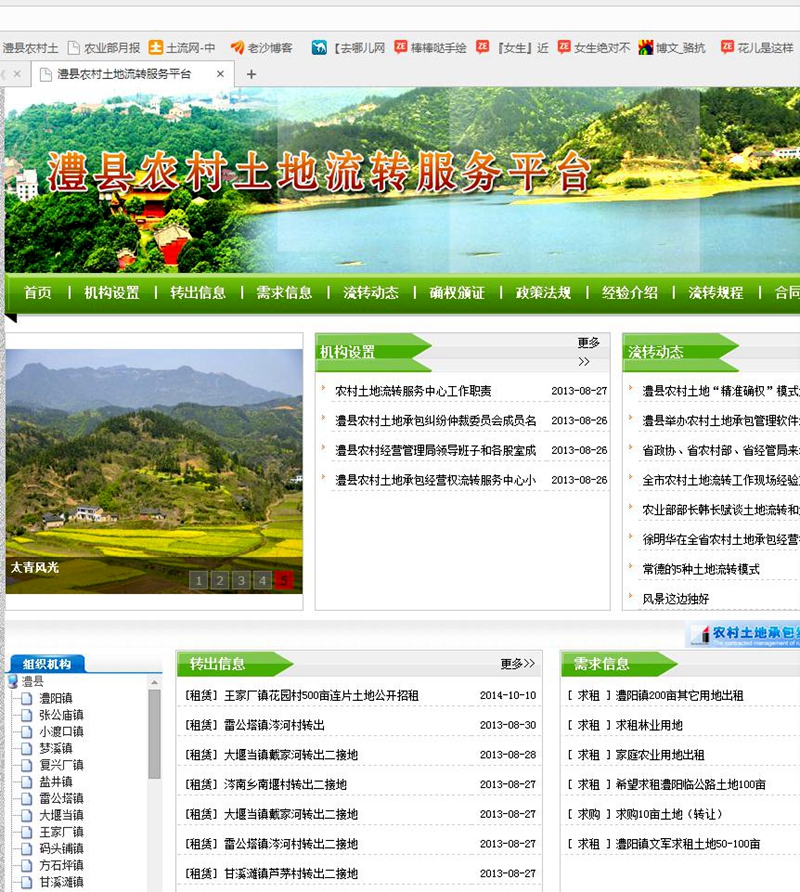Click the 太青风光 slideshow photo
The image size is (800, 892).
(154, 471)
